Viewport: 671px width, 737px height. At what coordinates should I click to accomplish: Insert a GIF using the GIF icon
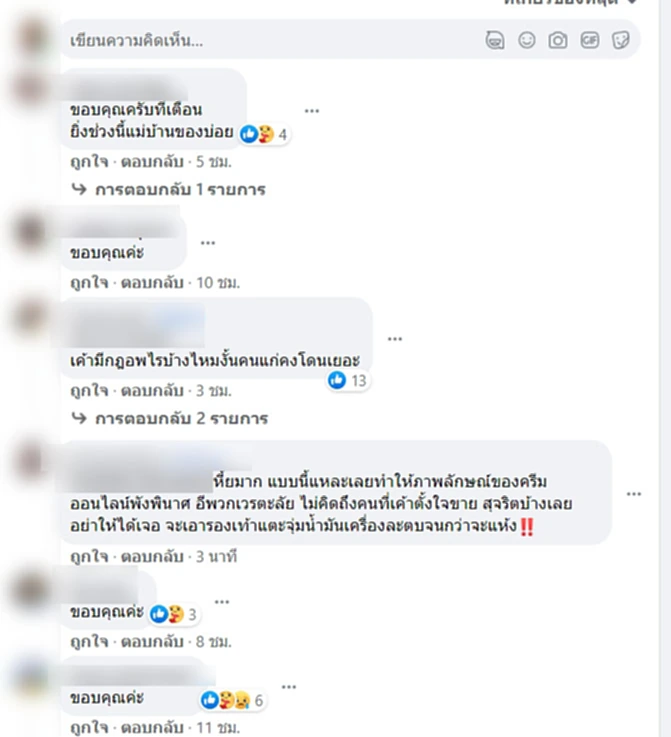(x=590, y=40)
